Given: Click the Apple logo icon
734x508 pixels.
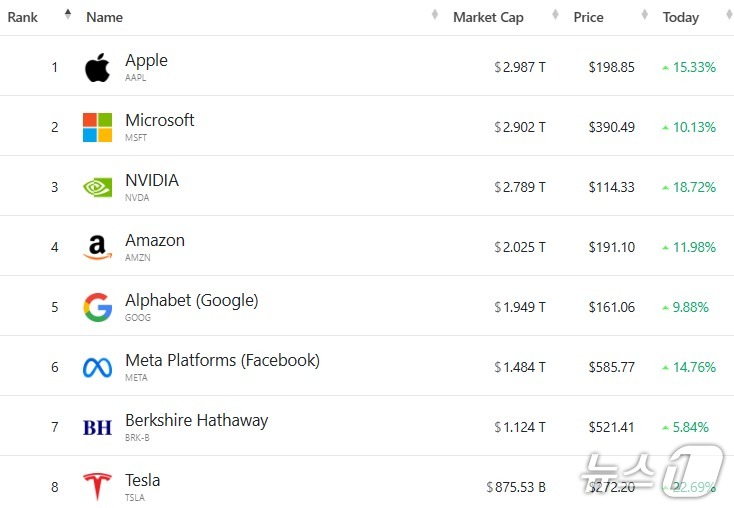Looking at the screenshot, I should coord(97,67).
